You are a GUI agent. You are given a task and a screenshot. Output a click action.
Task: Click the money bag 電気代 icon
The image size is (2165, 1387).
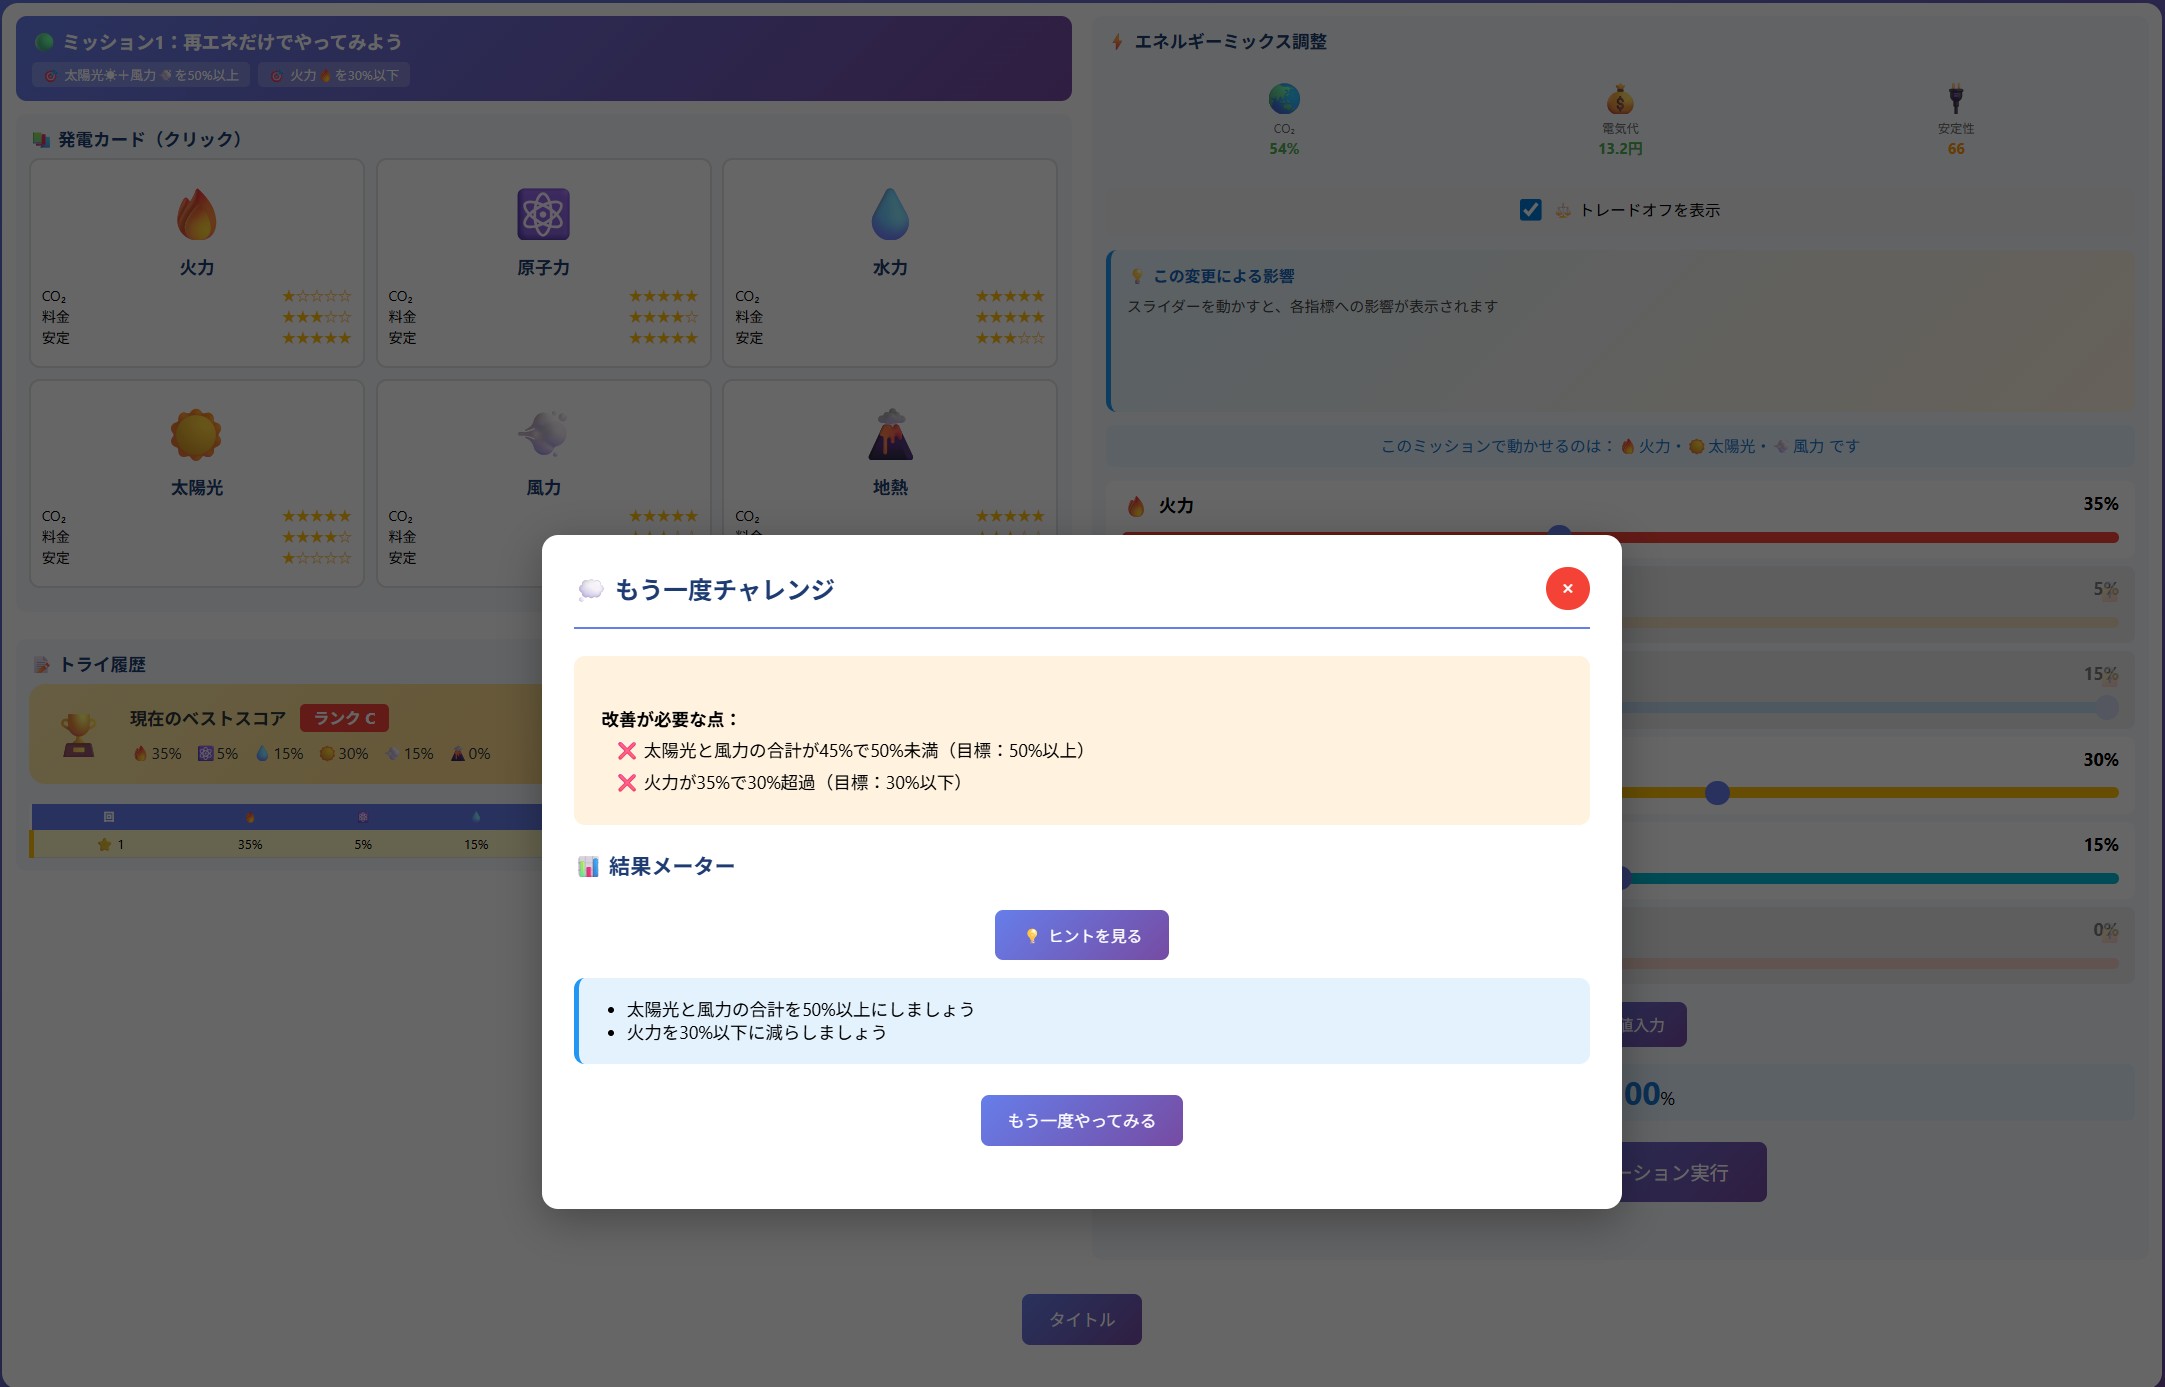1620,99
